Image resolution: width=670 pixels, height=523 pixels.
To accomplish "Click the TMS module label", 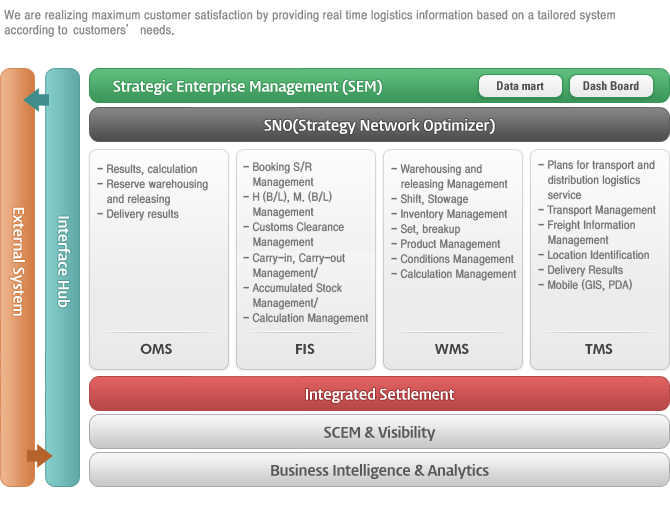I will point(599,349).
